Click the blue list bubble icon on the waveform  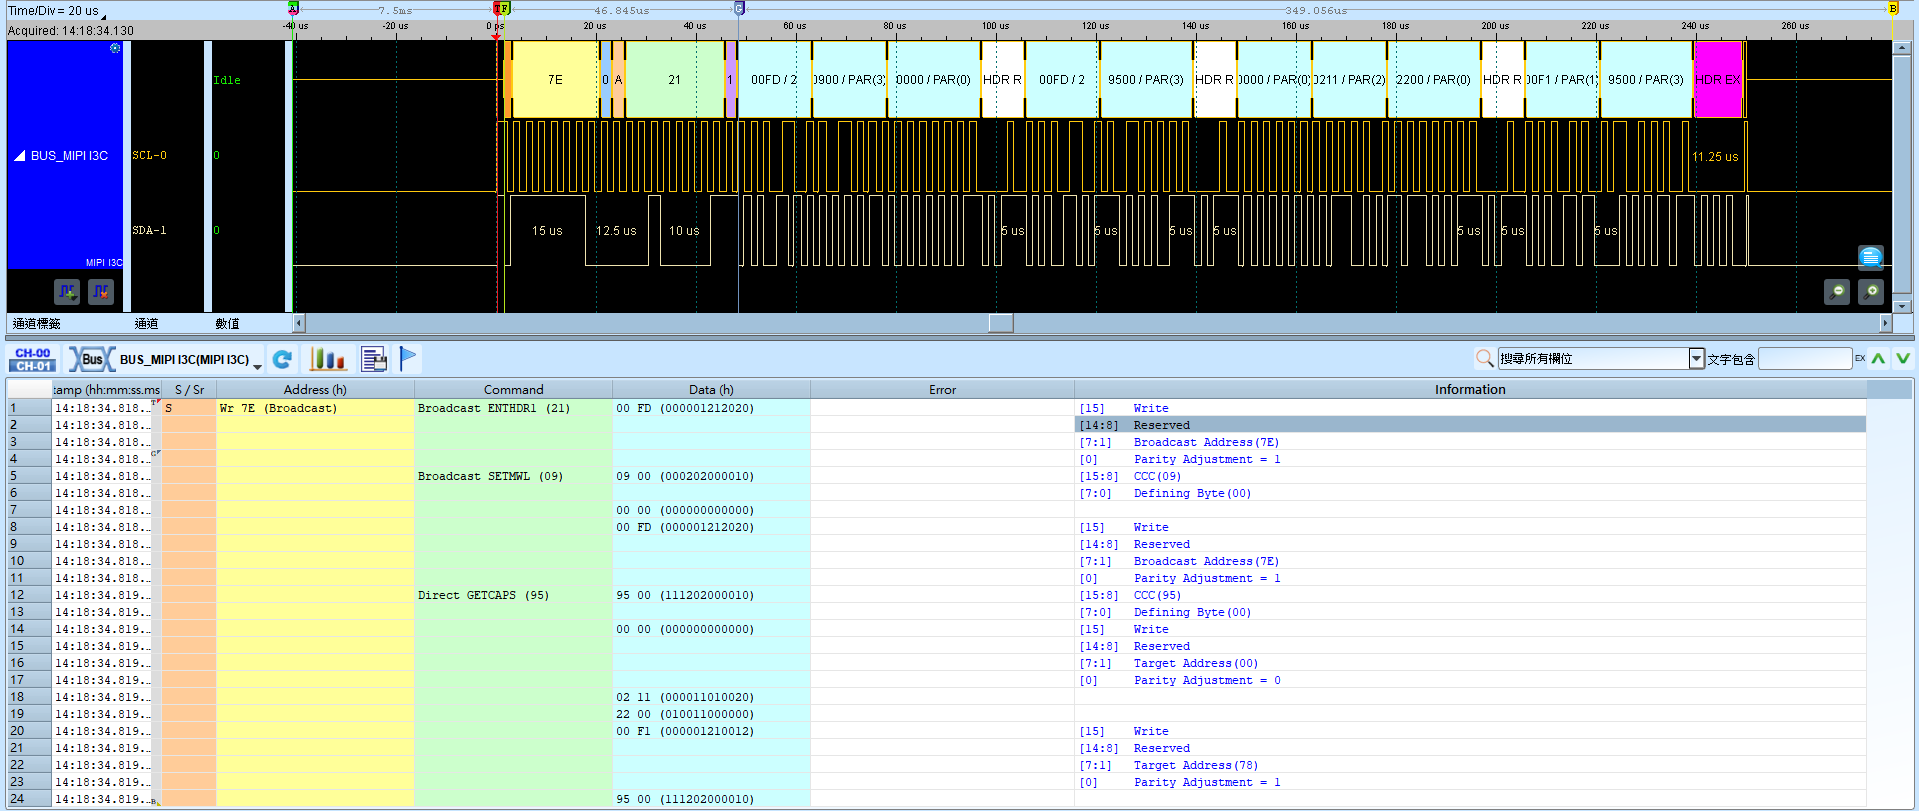(x=1871, y=257)
